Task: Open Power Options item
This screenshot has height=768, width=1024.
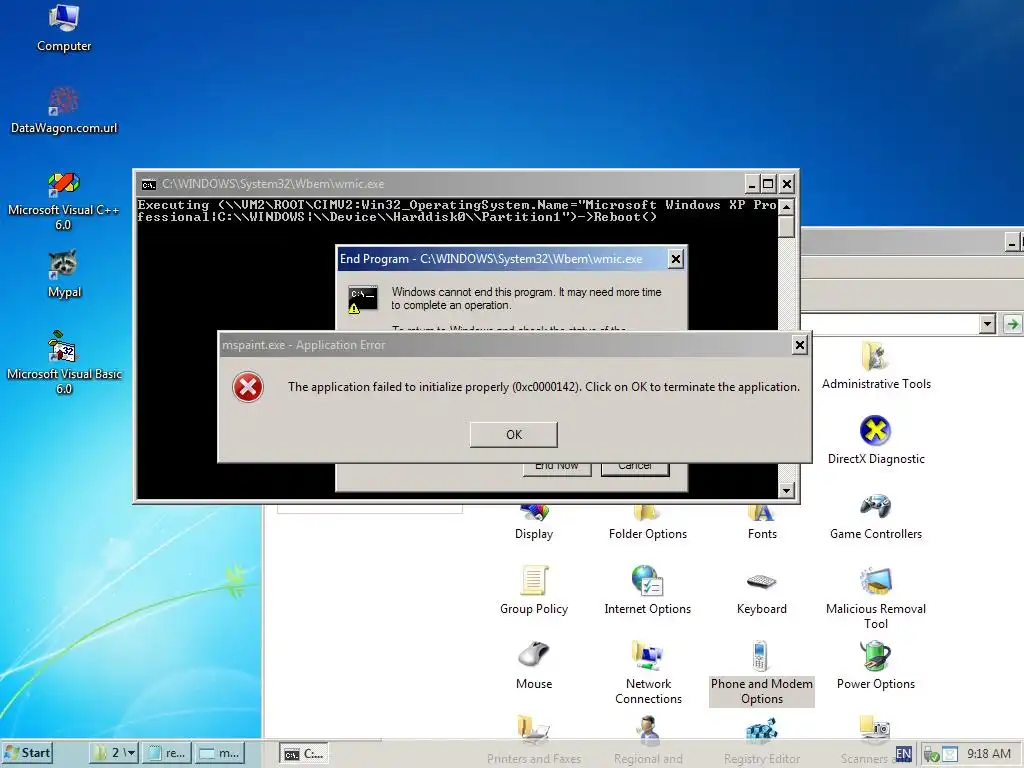Action: click(876, 665)
